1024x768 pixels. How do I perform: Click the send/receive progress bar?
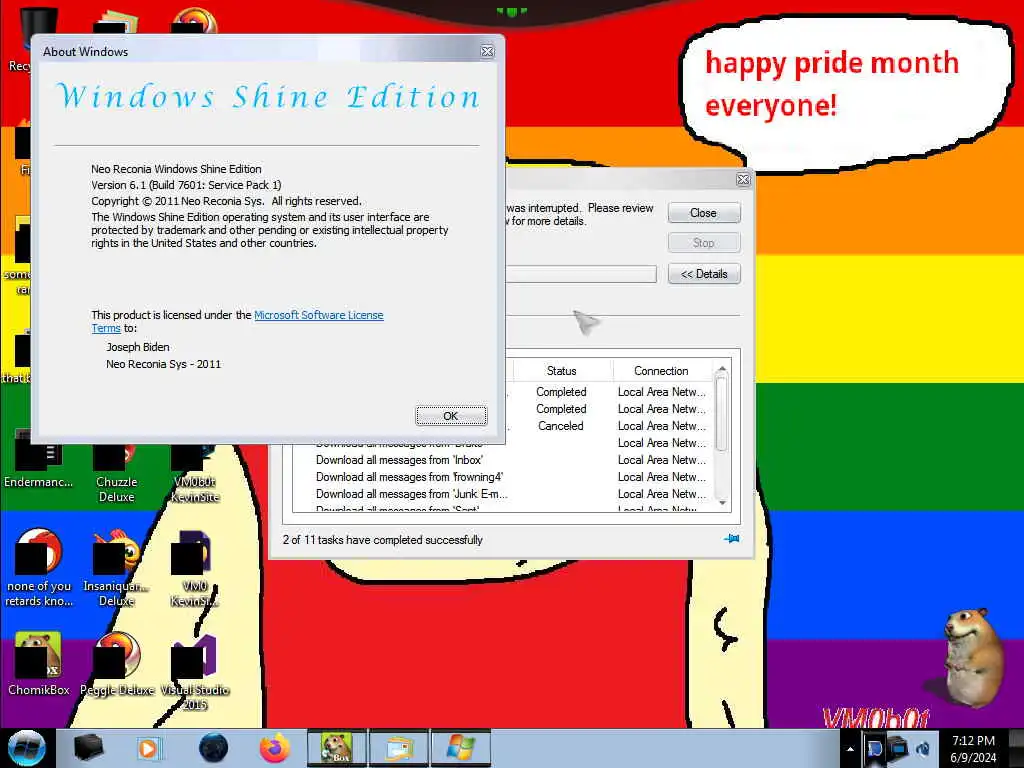[x=581, y=274]
